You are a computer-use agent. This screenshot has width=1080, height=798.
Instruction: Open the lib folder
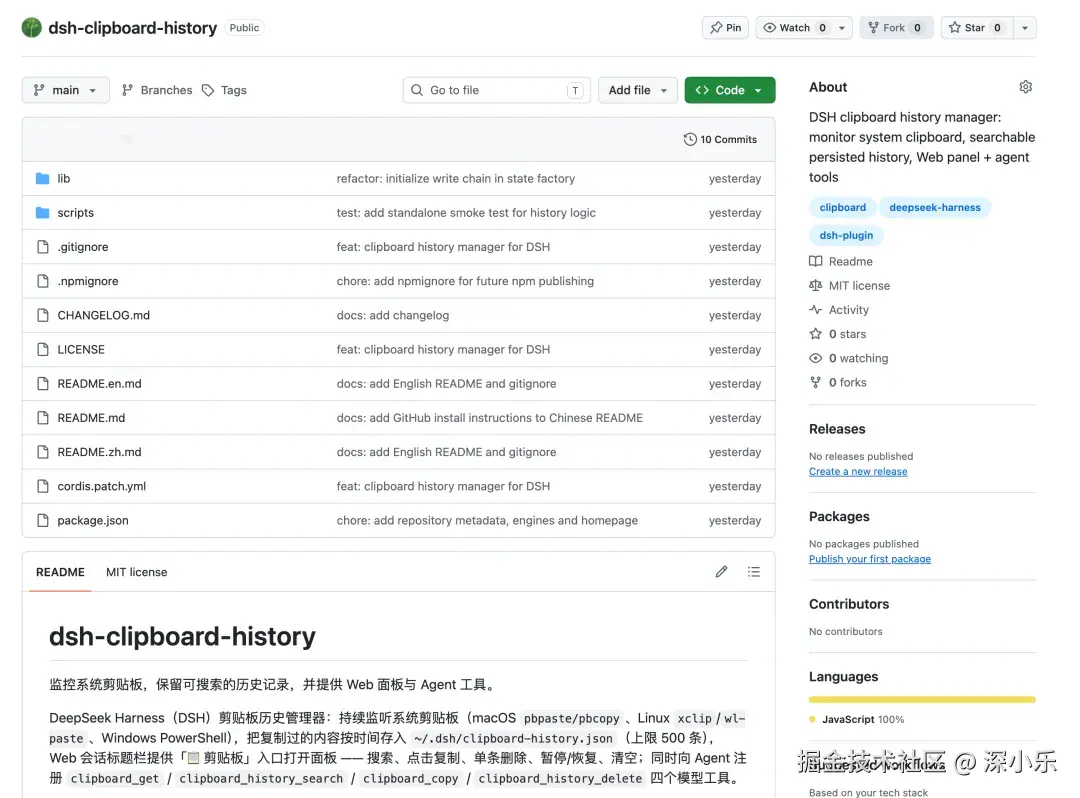click(x=63, y=178)
